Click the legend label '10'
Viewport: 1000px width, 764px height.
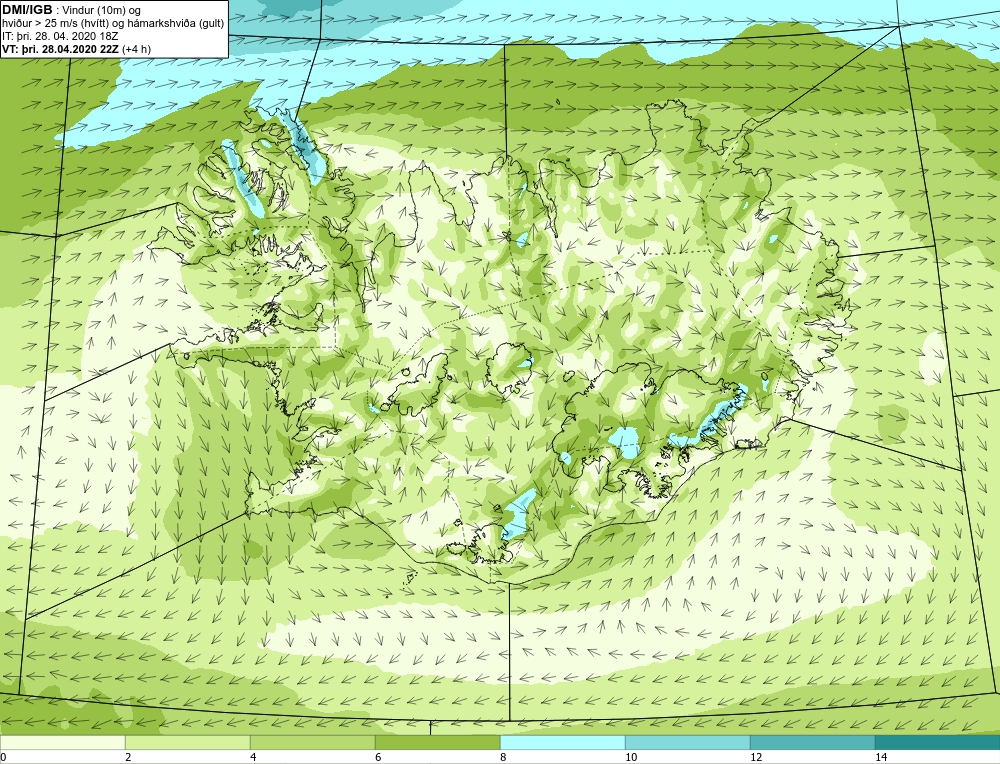pos(631,757)
